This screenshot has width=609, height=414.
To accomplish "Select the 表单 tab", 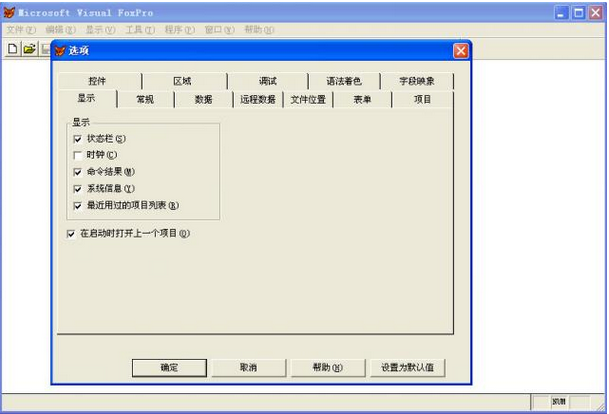I will click(x=362, y=99).
